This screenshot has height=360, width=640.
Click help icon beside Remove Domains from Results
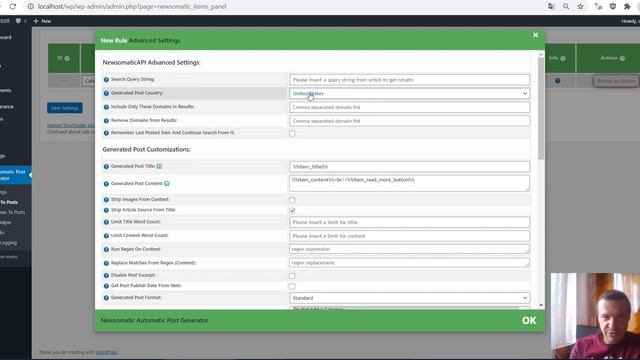pos(106,121)
